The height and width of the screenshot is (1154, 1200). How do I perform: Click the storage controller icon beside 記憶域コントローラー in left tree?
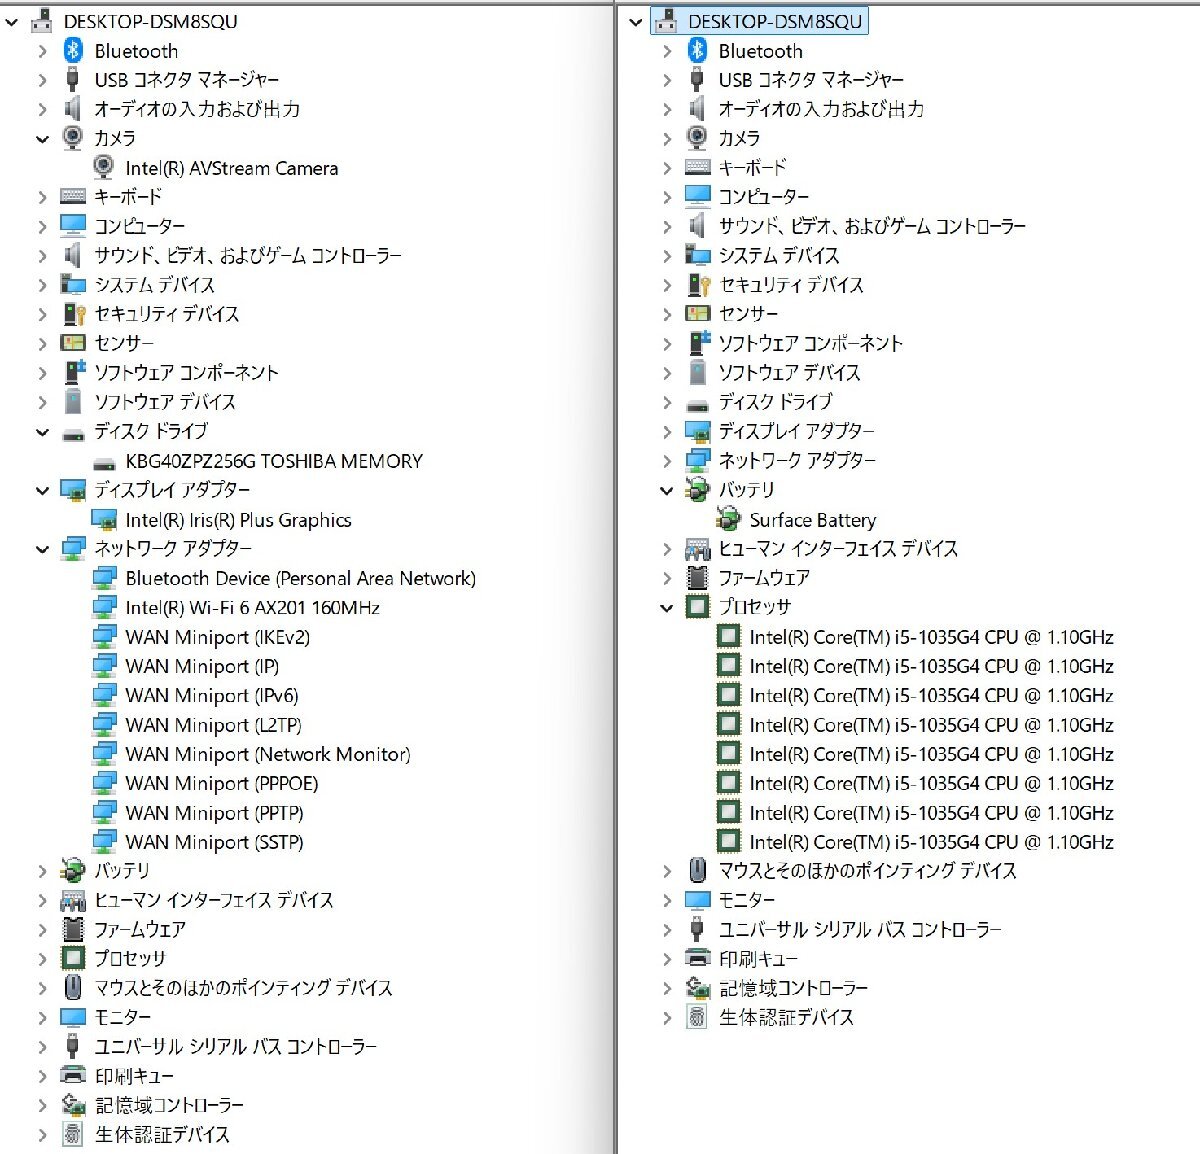coord(73,1104)
